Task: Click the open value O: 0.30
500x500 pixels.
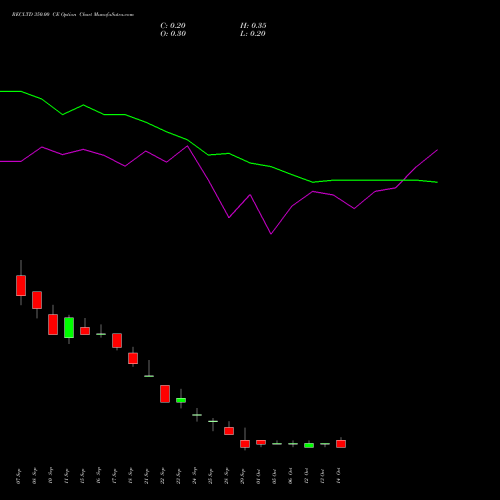Action: point(173,34)
